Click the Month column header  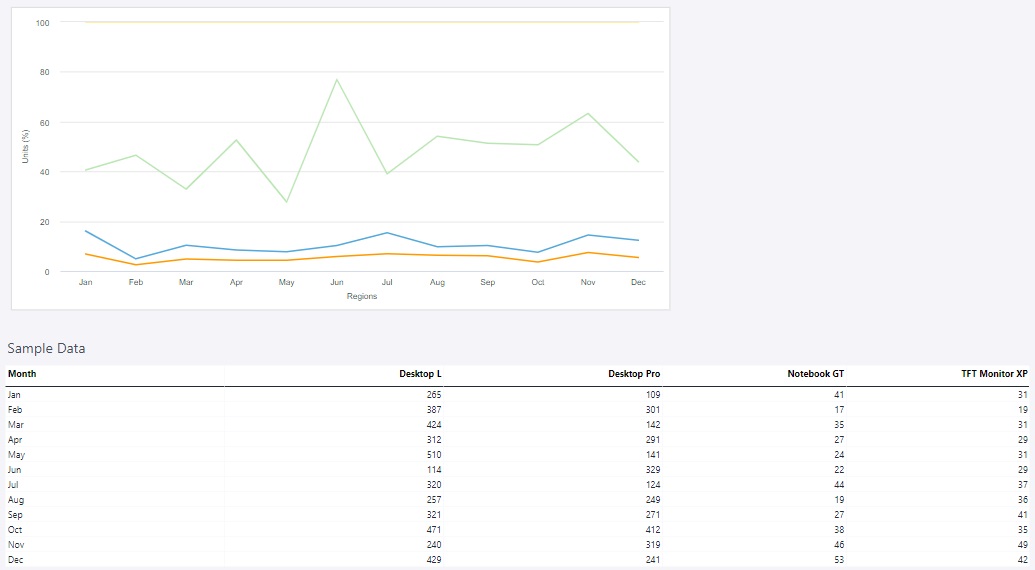[x=22, y=374]
